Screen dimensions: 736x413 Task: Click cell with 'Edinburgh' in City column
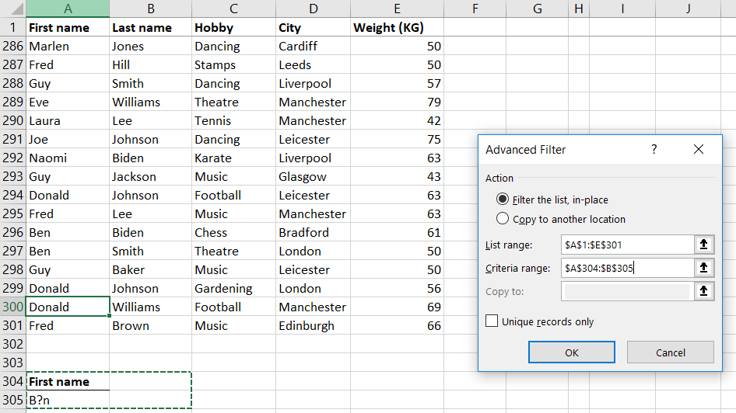point(312,326)
